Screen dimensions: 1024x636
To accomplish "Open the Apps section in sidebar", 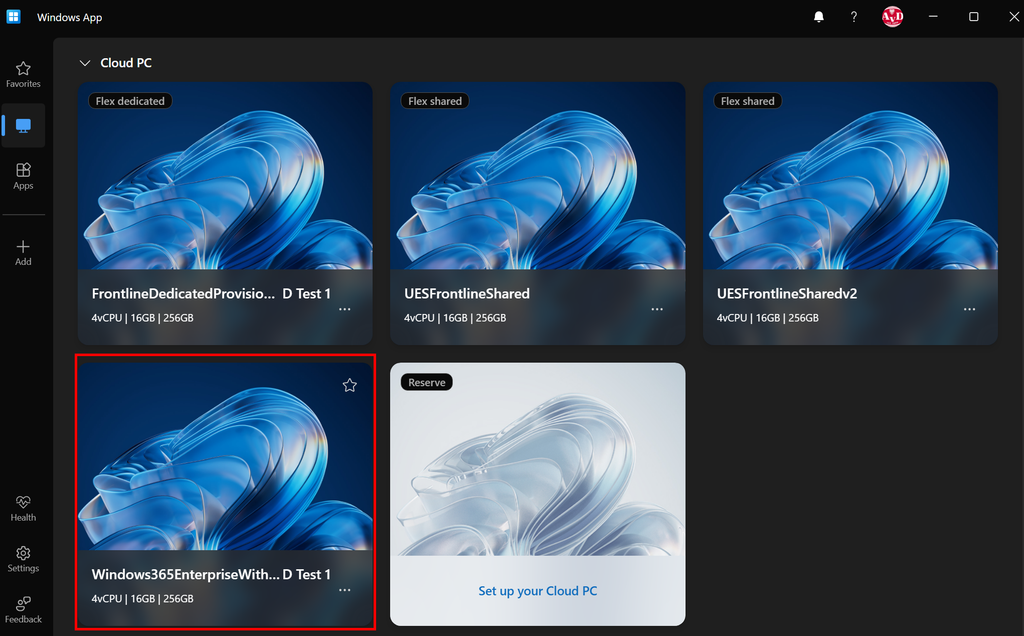I will click(x=23, y=176).
